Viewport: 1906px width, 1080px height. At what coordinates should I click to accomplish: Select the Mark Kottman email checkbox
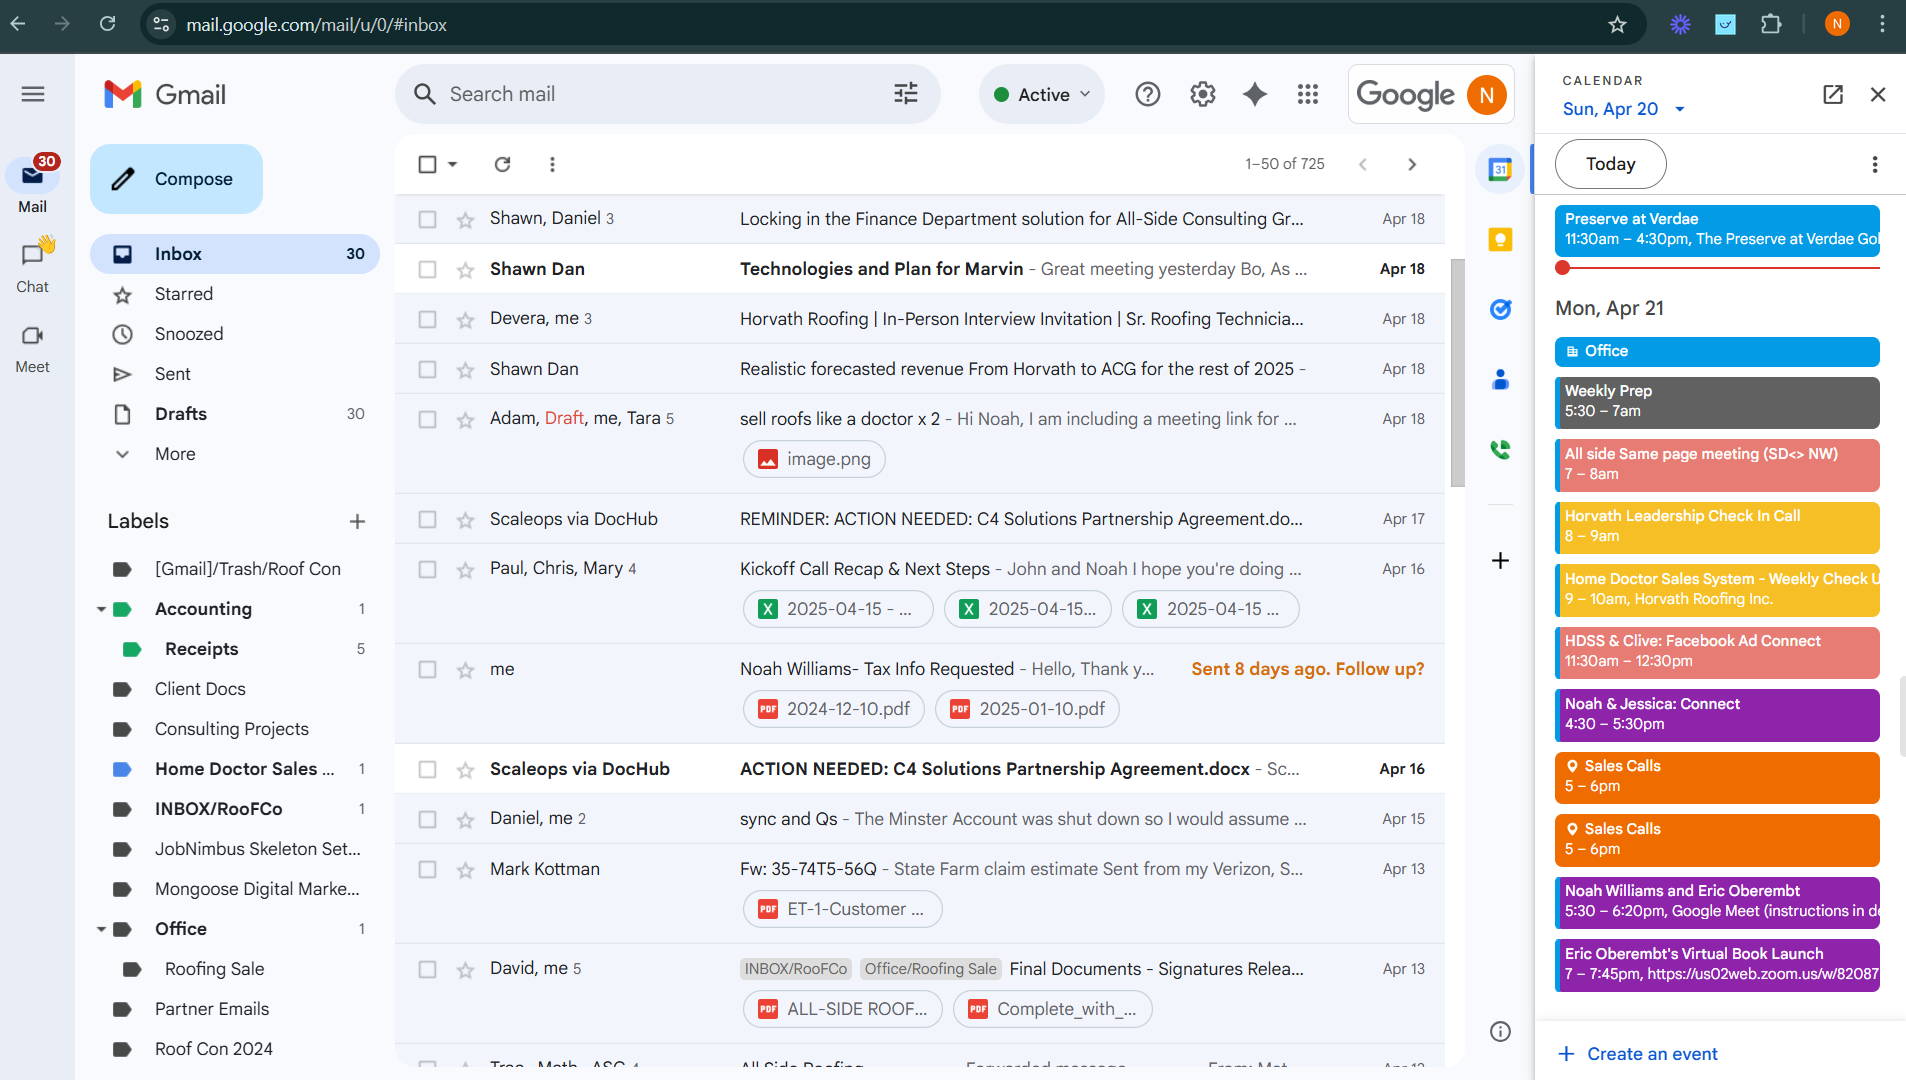tap(427, 869)
